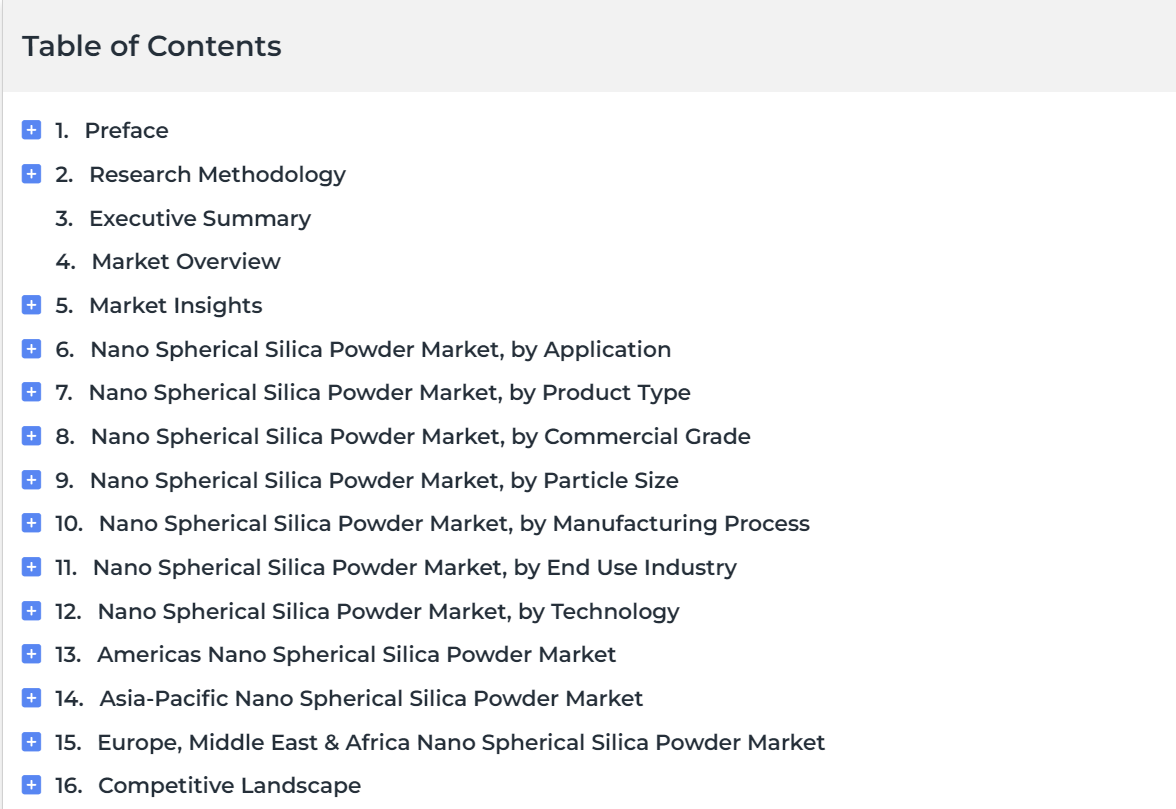Expand Research Methodology with plus icon

(32, 174)
